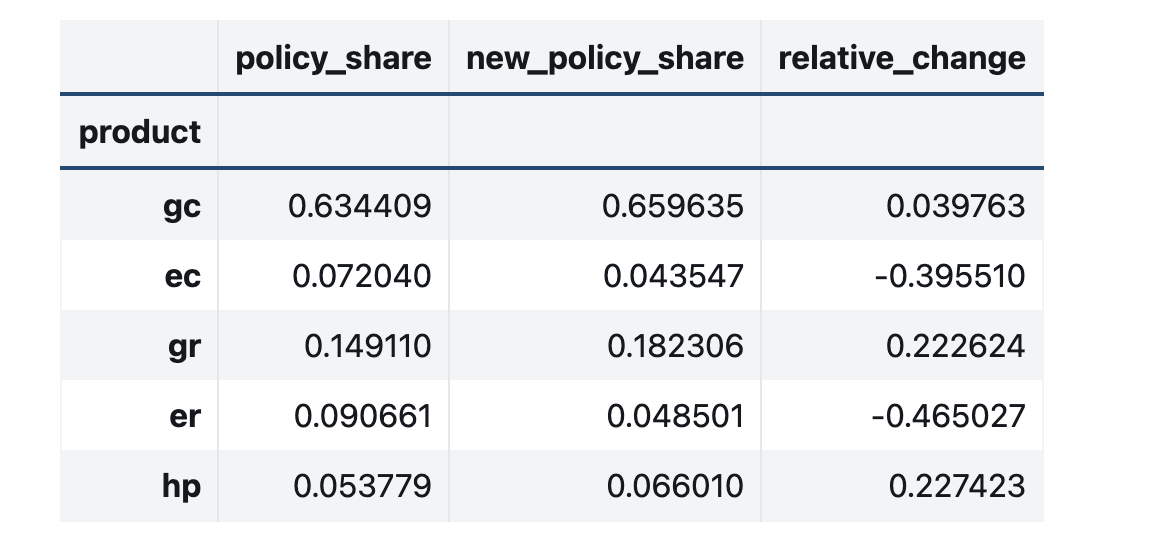Viewport: 1152px width, 544px height.
Task: Click the er relative_change value -0.465027
Action: 948,416
